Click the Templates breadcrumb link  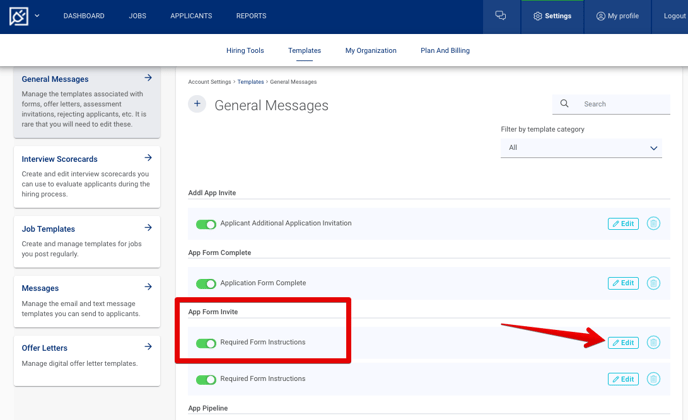tap(251, 82)
